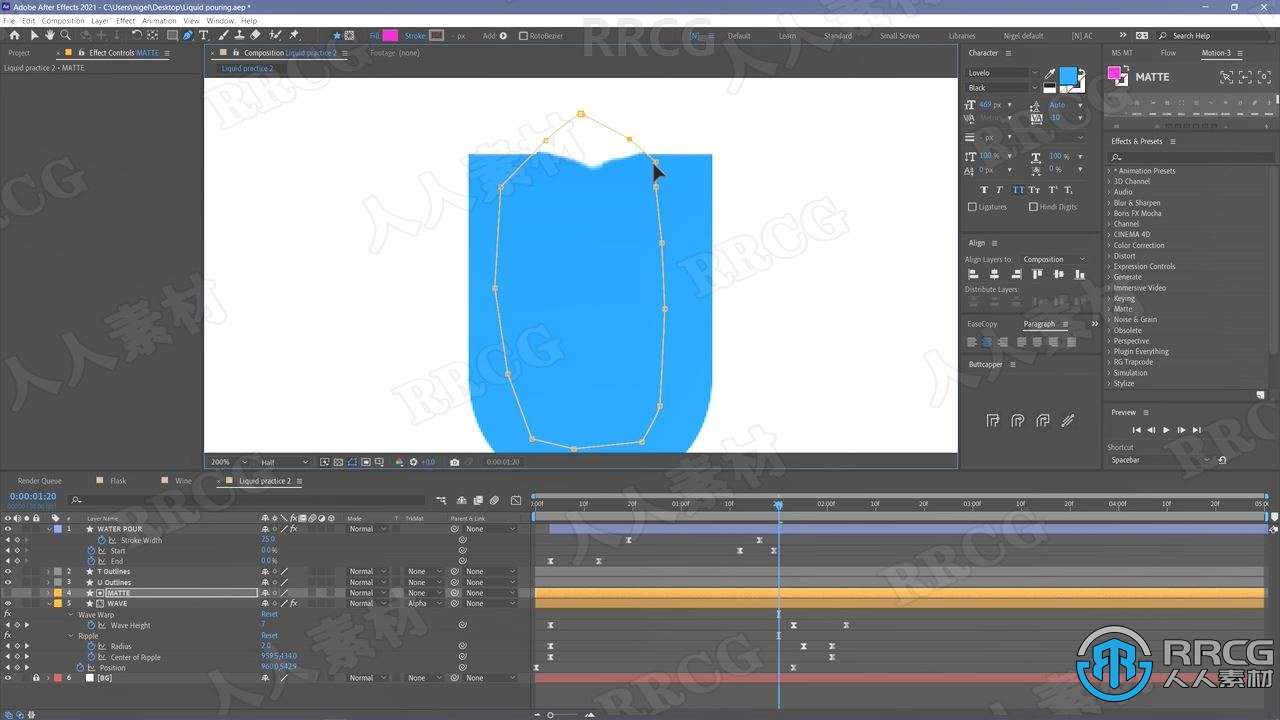Select the Type tool
The width and height of the screenshot is (1280, 720).
pos(204,35)
